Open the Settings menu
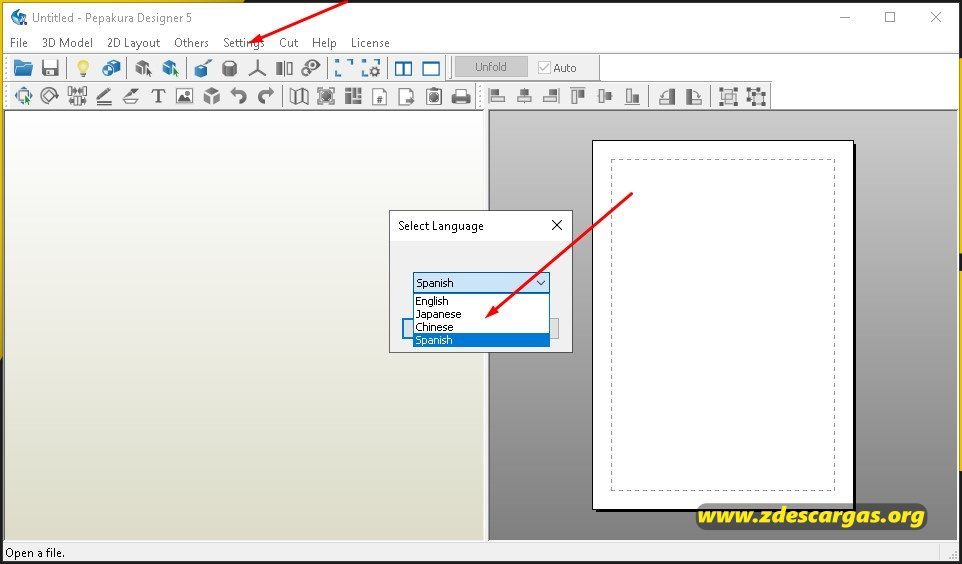Image resolution: width=962 pixels, height=564 pixels. tap(244, 43)
